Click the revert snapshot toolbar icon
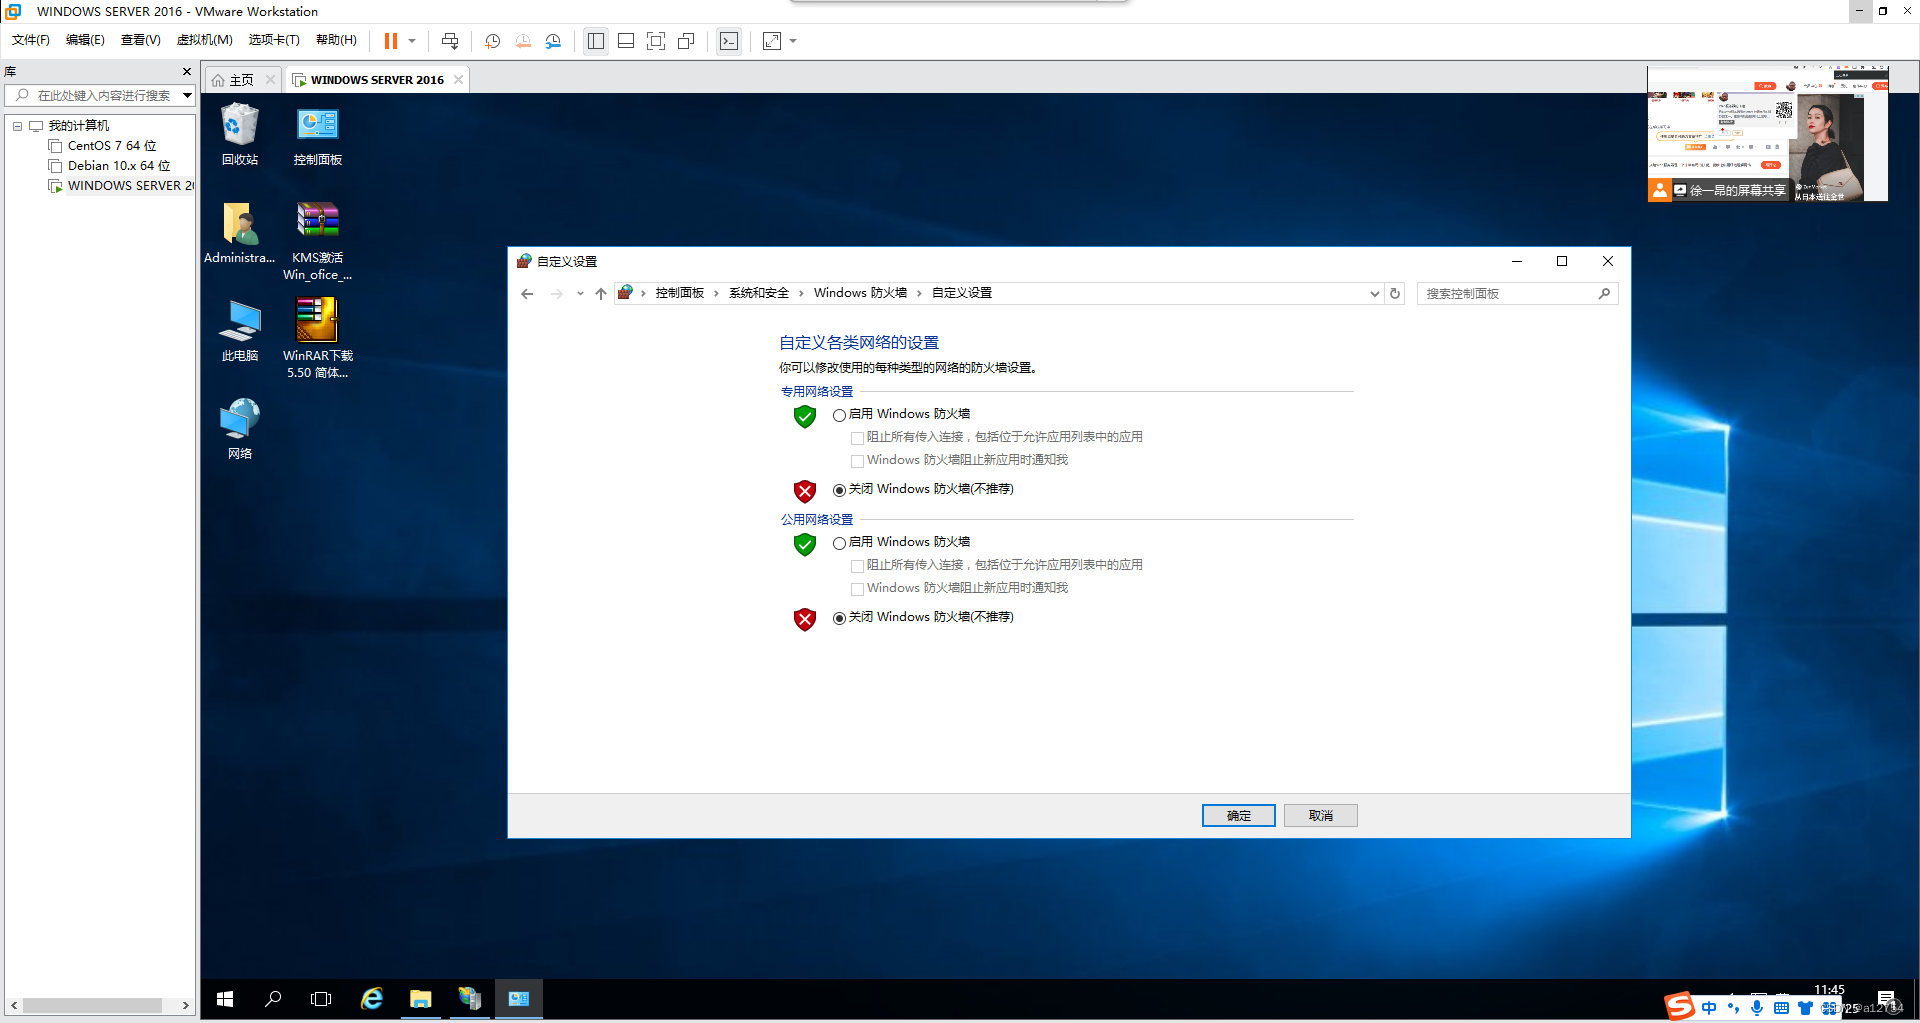Screen dimensions: 1920x1023 pyautogui.click(x=523, y=41)
